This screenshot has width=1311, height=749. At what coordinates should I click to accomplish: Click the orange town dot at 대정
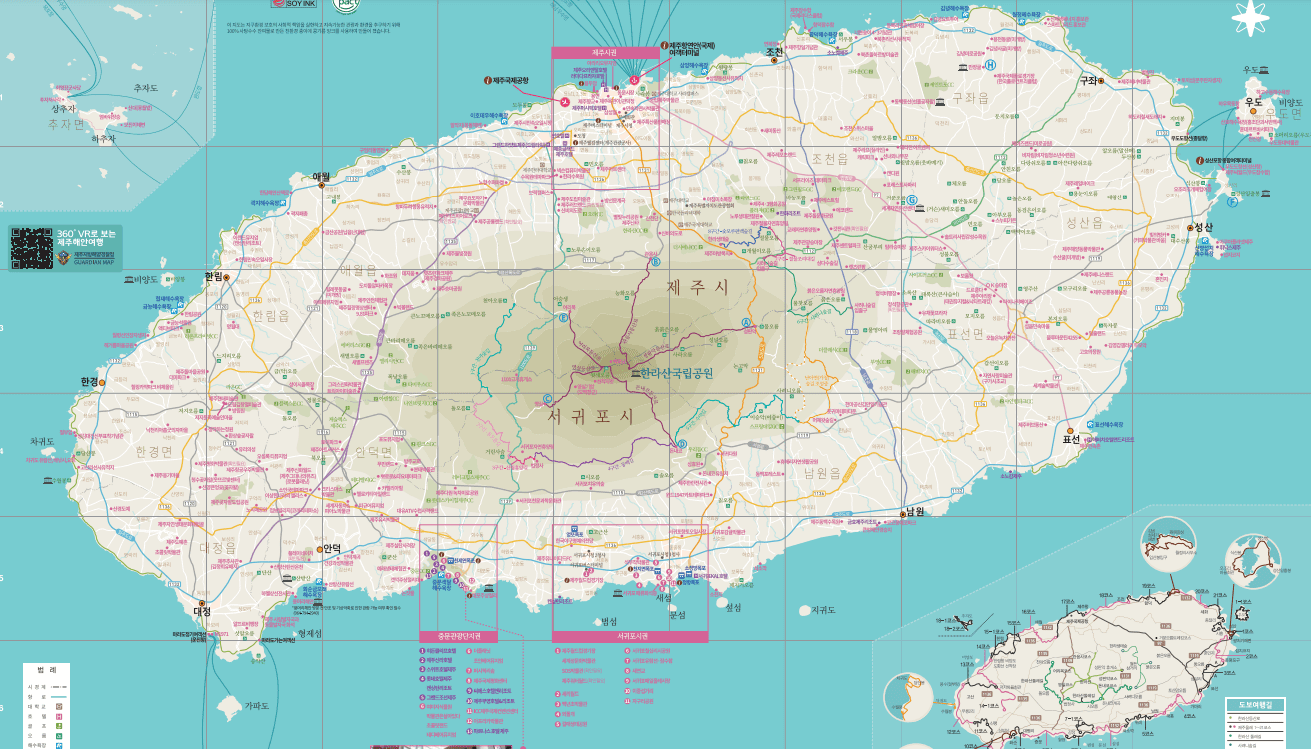click(x=204, y=603)
